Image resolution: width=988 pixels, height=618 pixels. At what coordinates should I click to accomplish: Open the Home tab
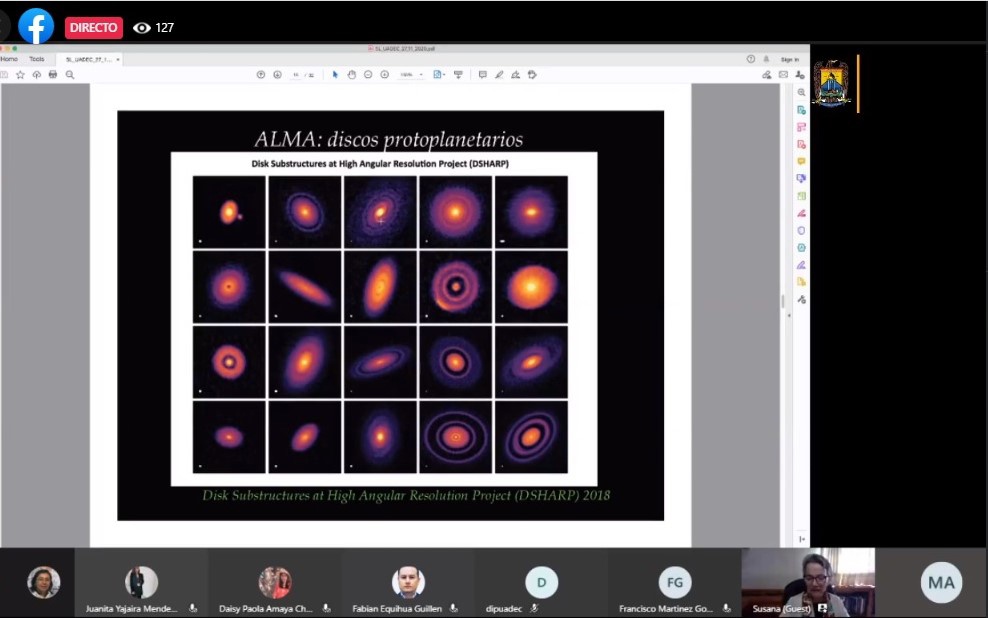tap(9, 59)
